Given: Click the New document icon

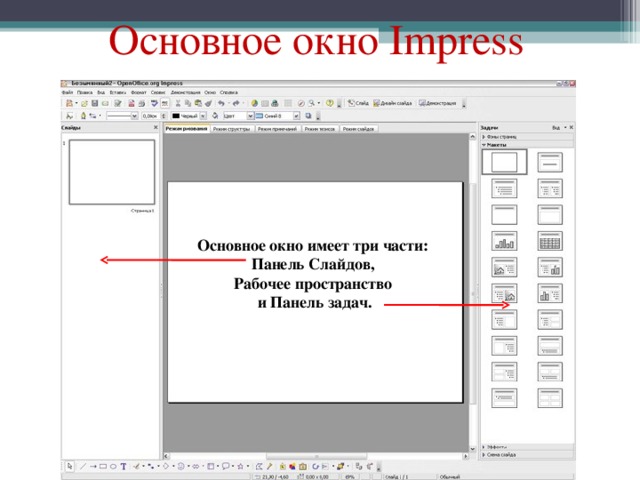Looking at the screenshot, I should [69, 104].
